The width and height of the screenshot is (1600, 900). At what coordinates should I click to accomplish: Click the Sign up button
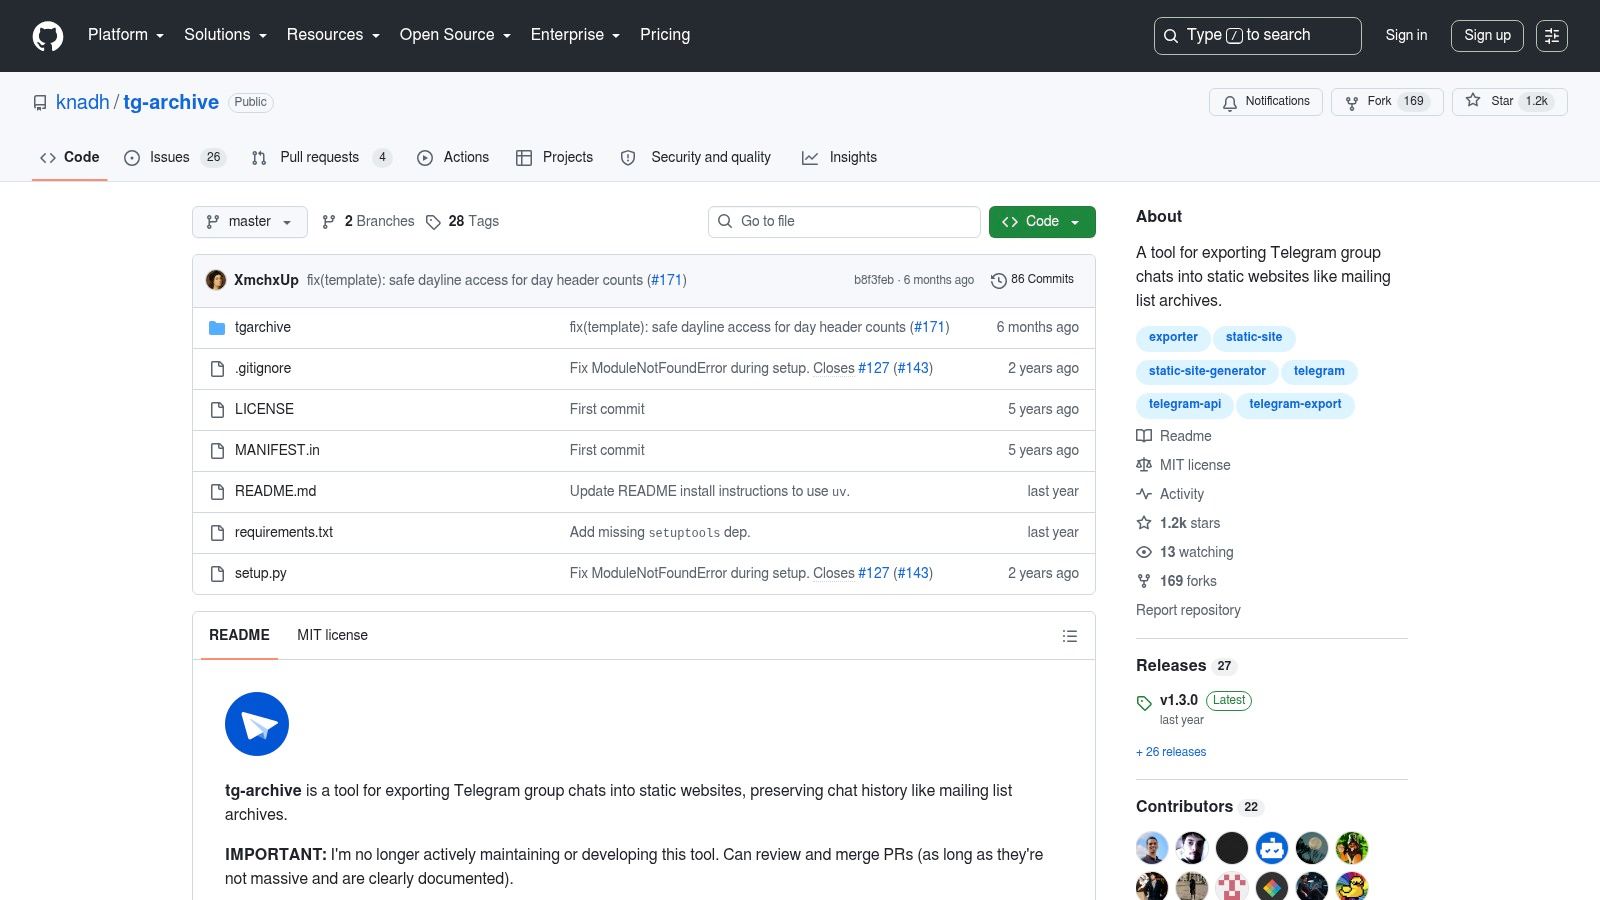[1488, 36]
